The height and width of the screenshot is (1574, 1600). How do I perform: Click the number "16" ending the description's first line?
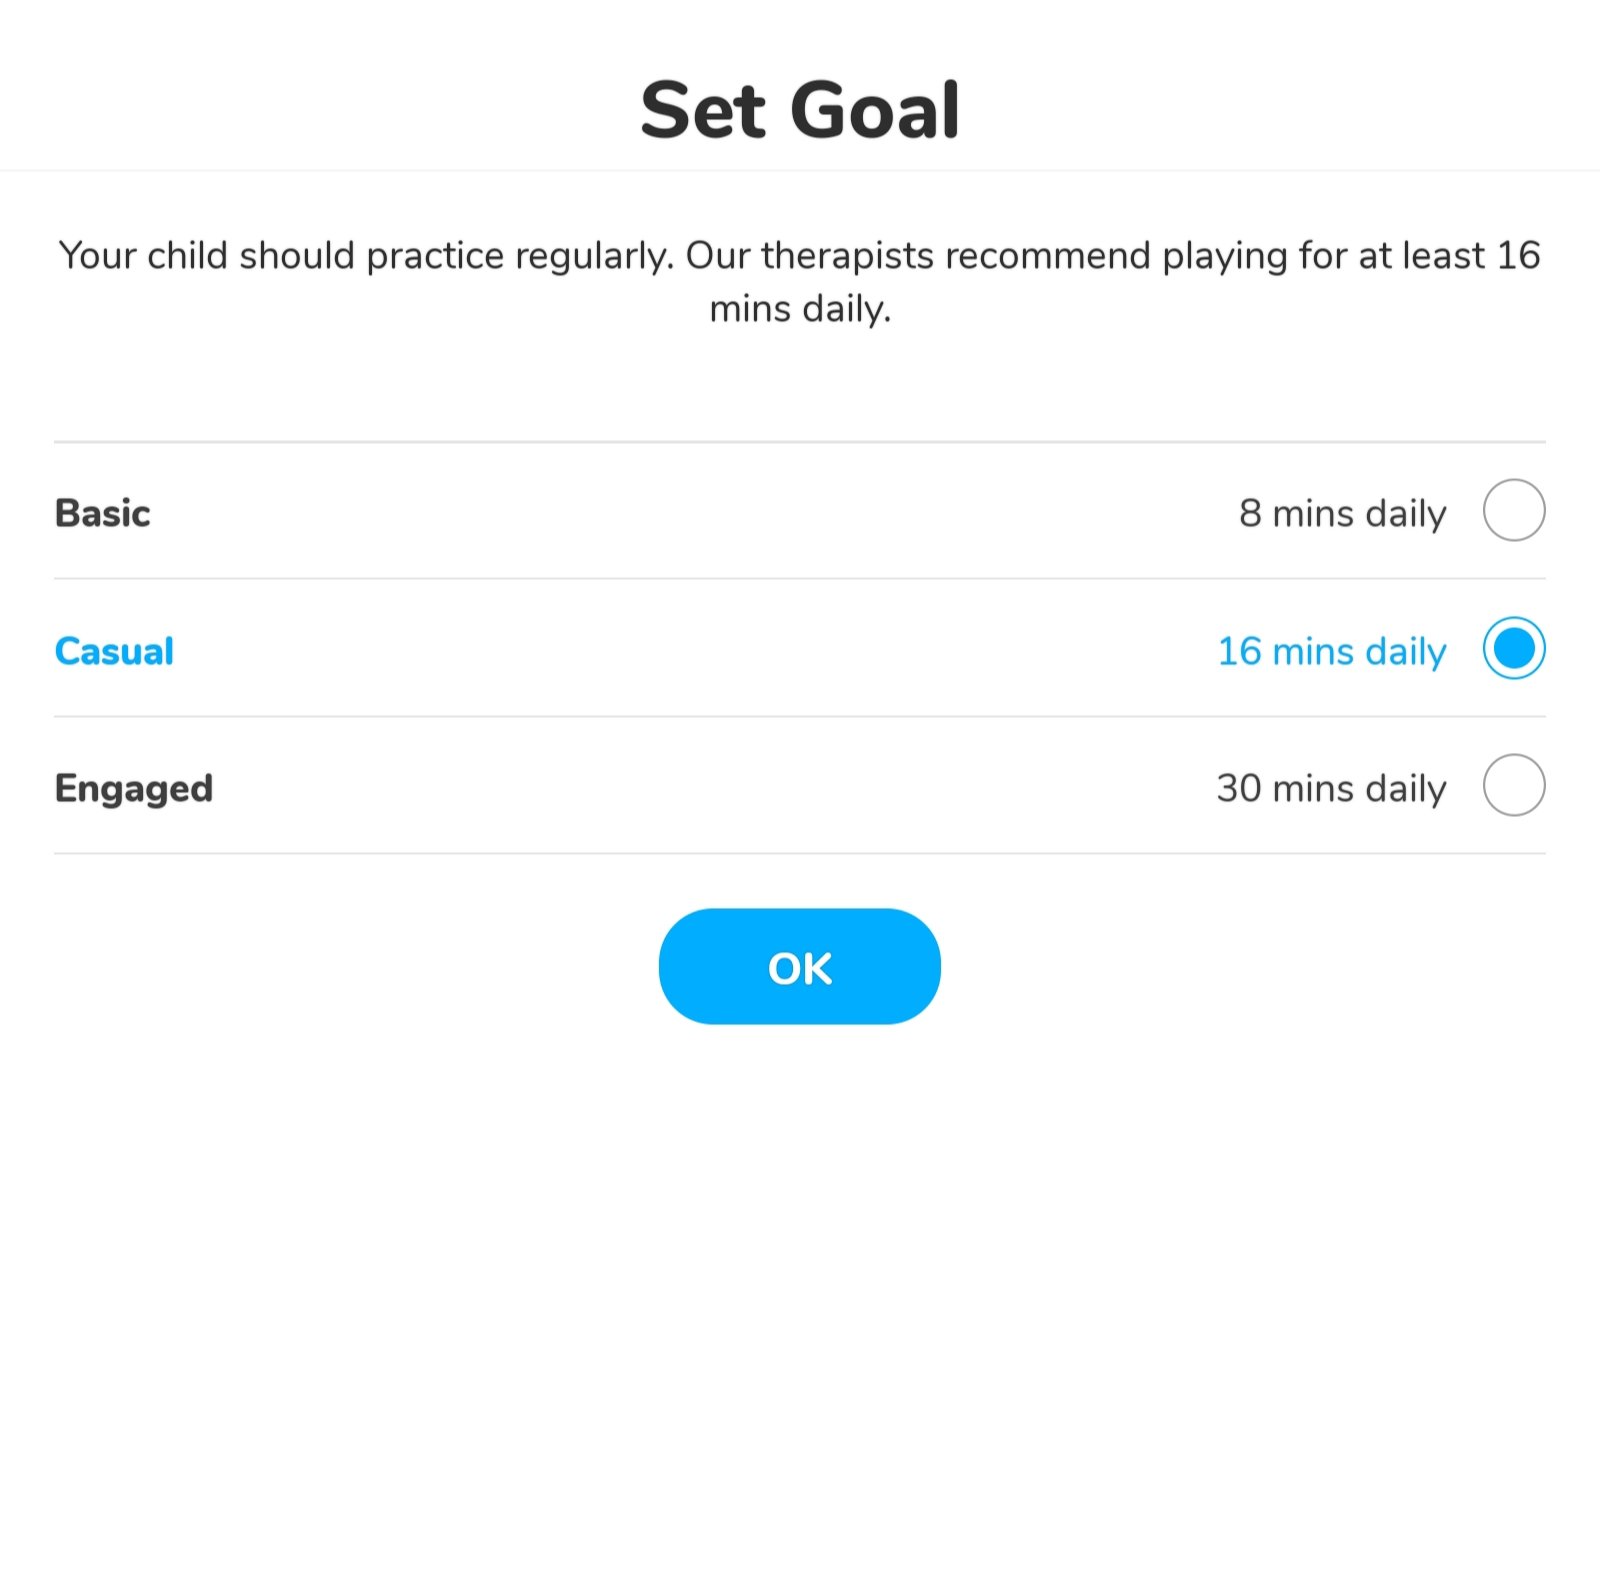point(1518,256)
